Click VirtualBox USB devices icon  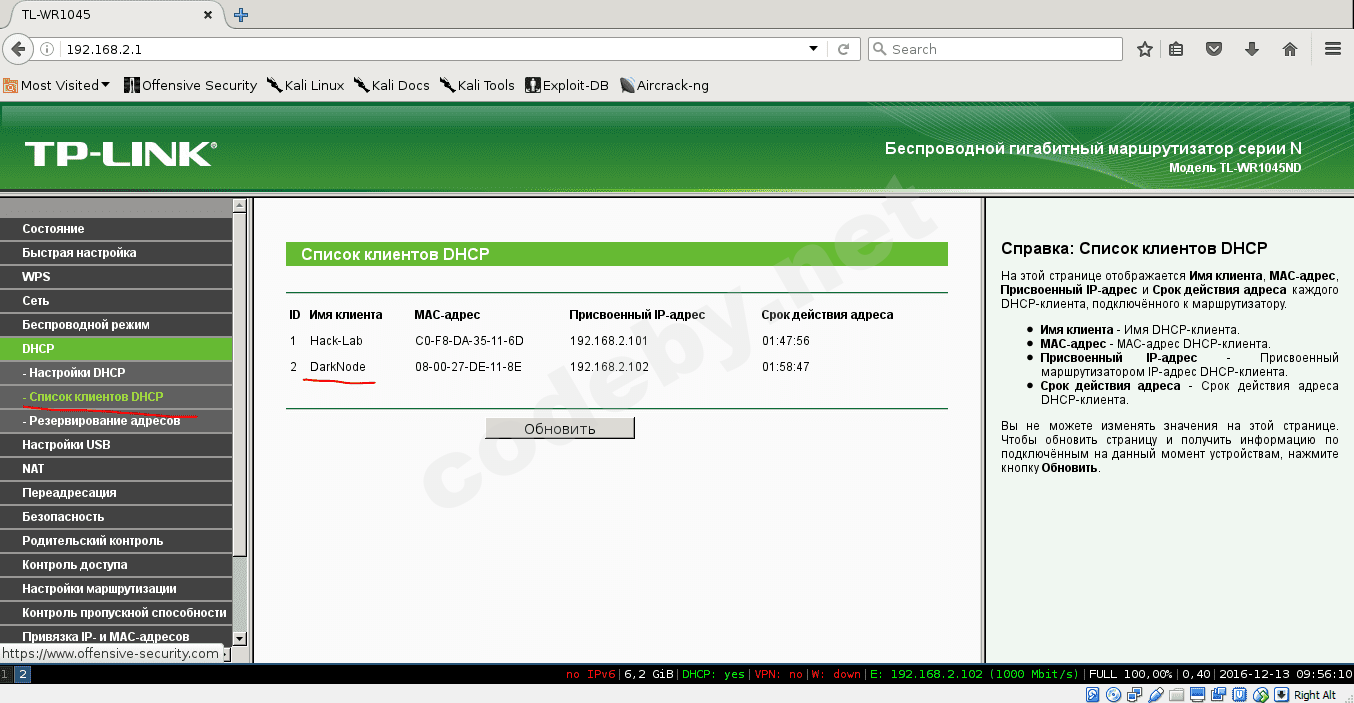[x=1156, y=694]
